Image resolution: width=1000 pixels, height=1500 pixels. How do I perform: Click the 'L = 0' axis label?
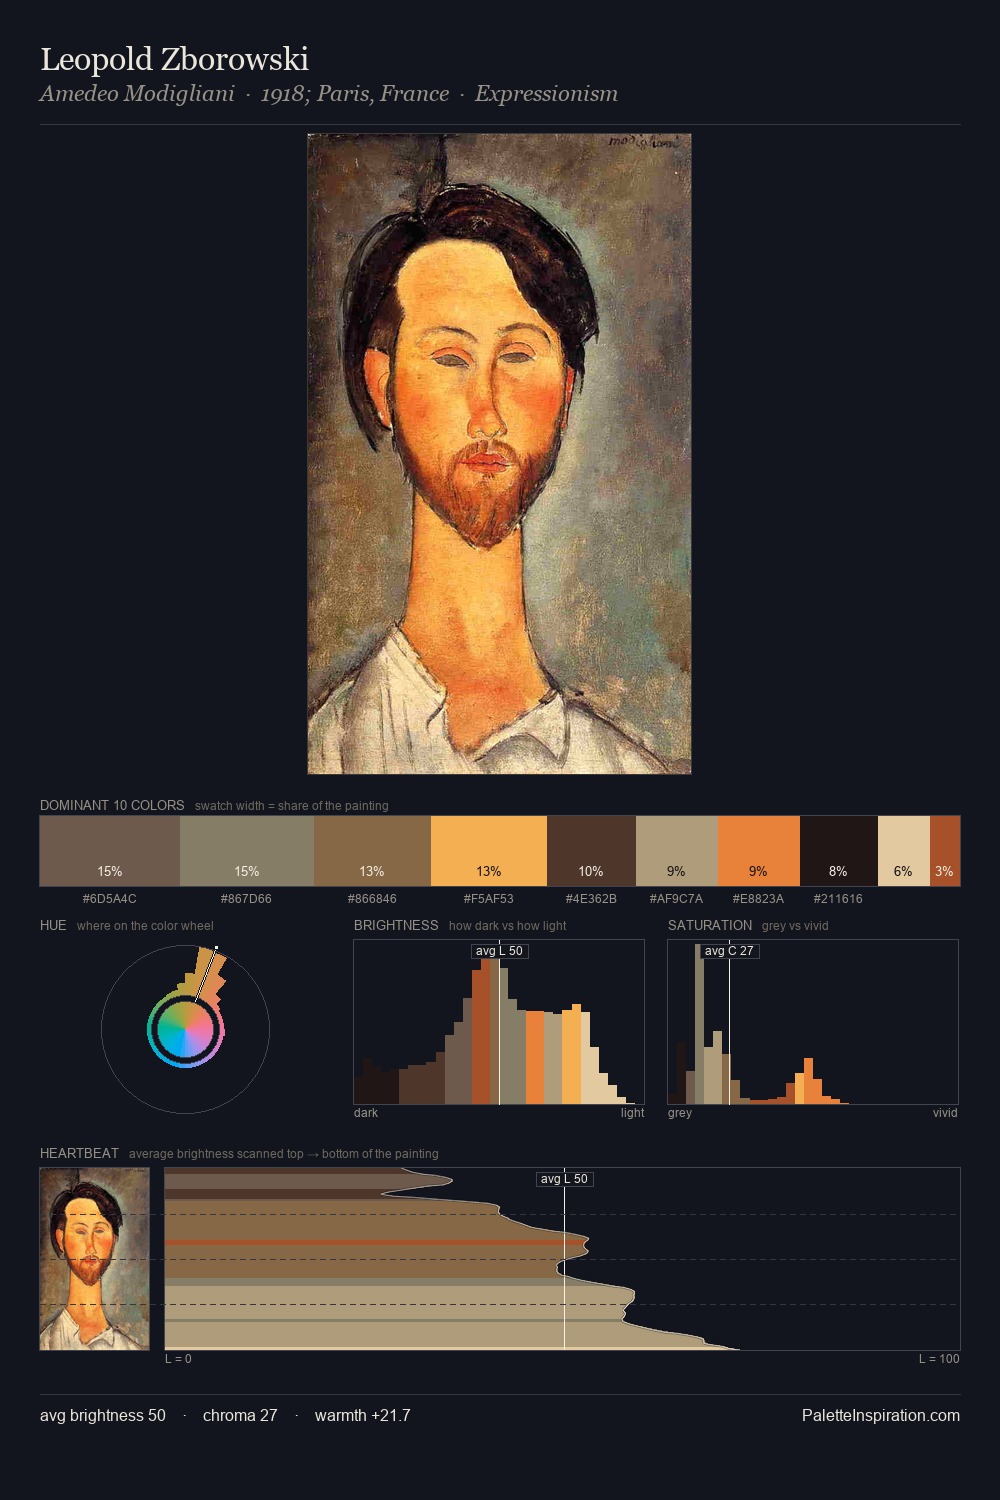tap(178, 1359)
